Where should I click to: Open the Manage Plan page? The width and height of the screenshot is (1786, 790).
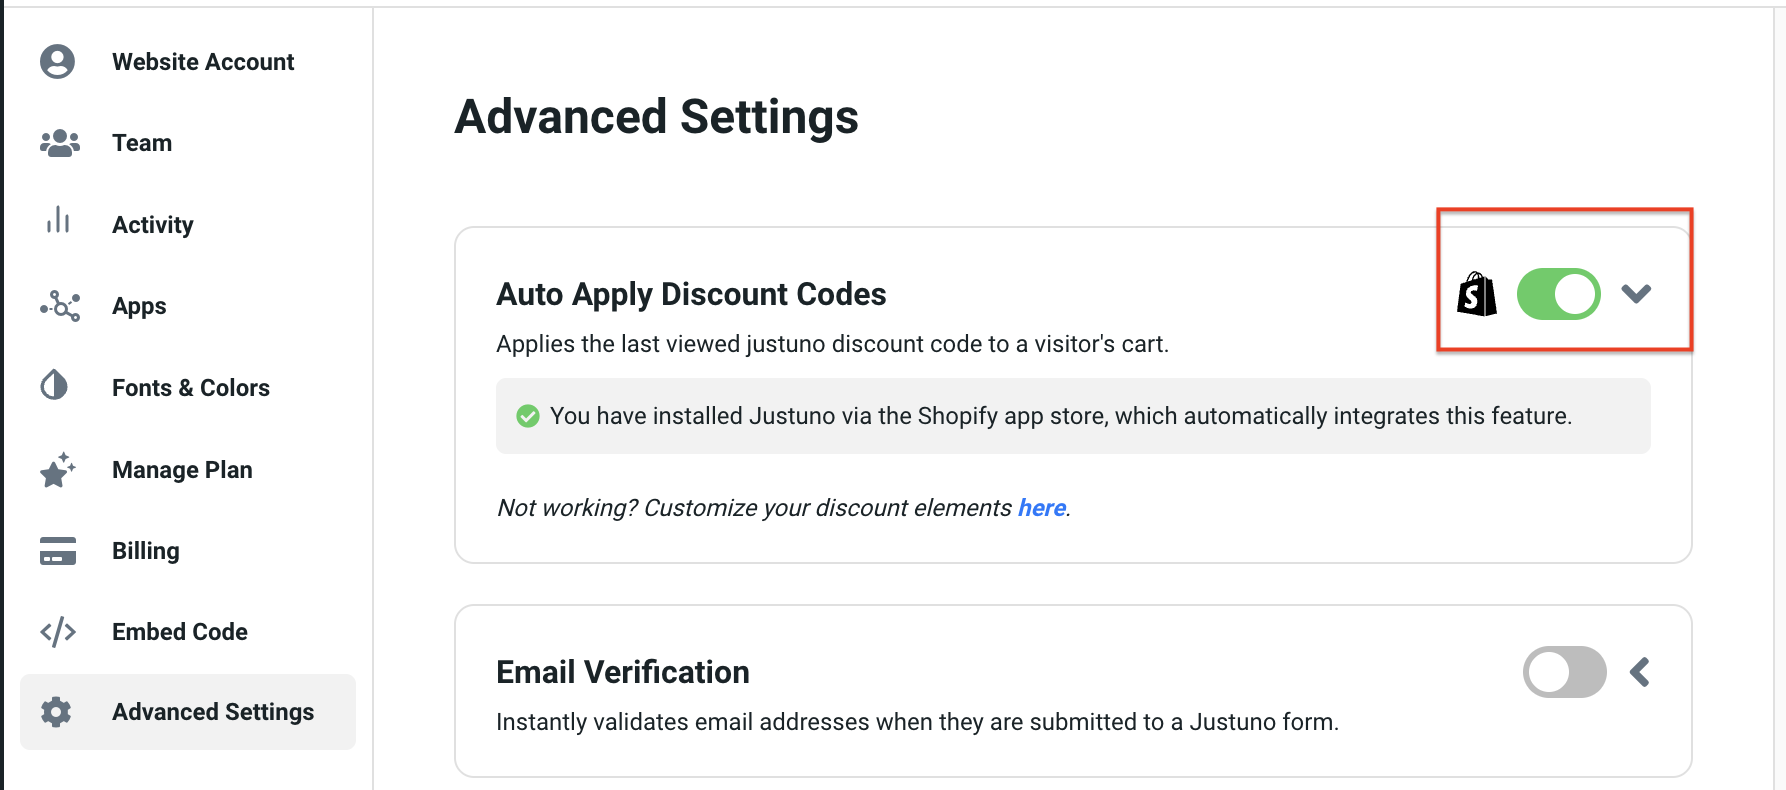point(182,470)
